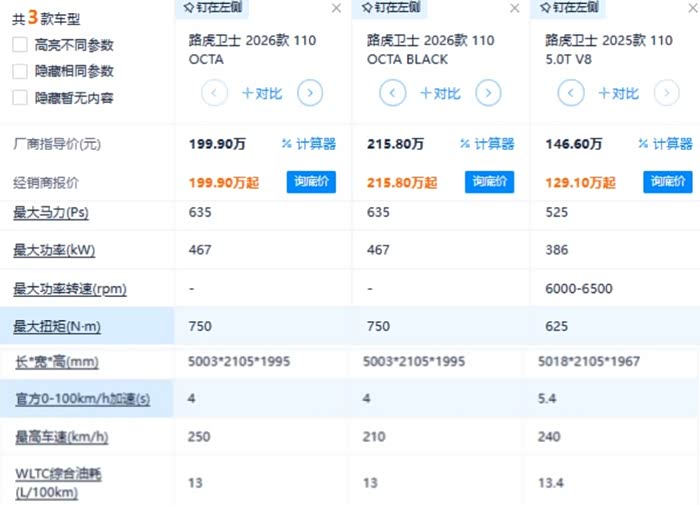Open 官方0-100km/h加速(s) parameter link
The image size is (700, 505).
pyautogui.click(x=81, y=398)
